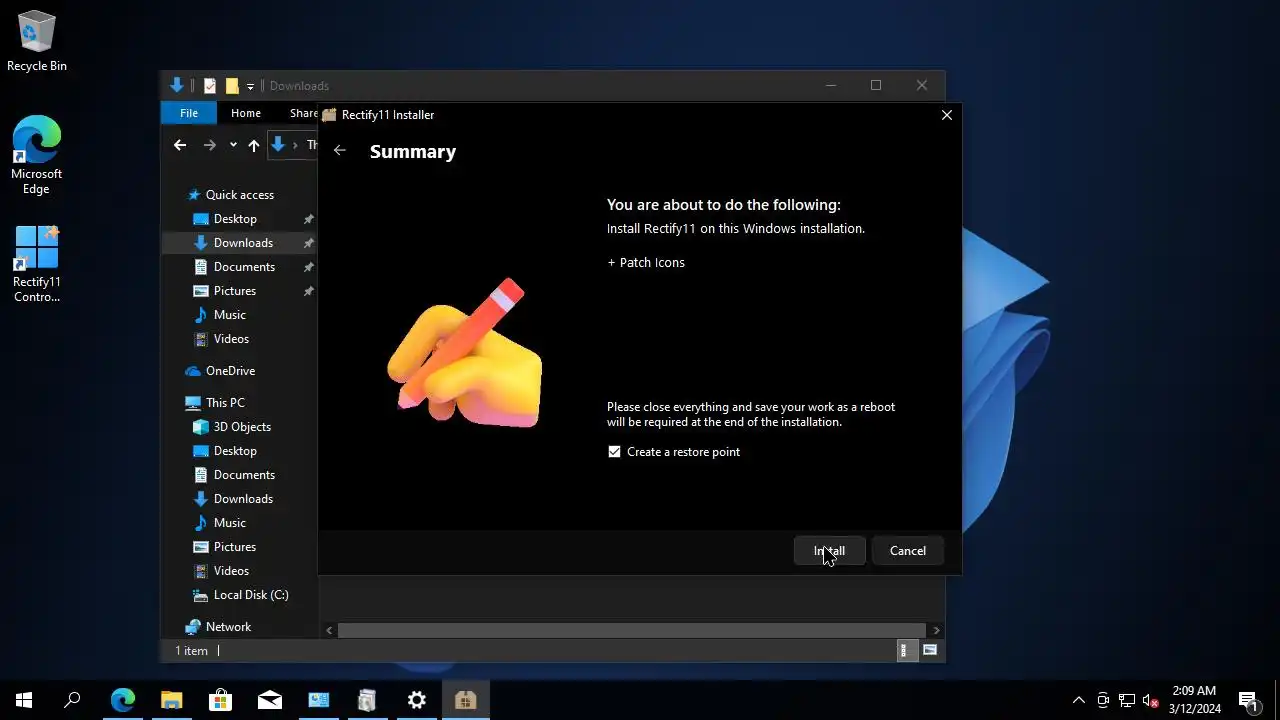The height and width of the screenshot is (720, 1280).
Task: Go forward in the Explorer window
Action: point(209,145)
